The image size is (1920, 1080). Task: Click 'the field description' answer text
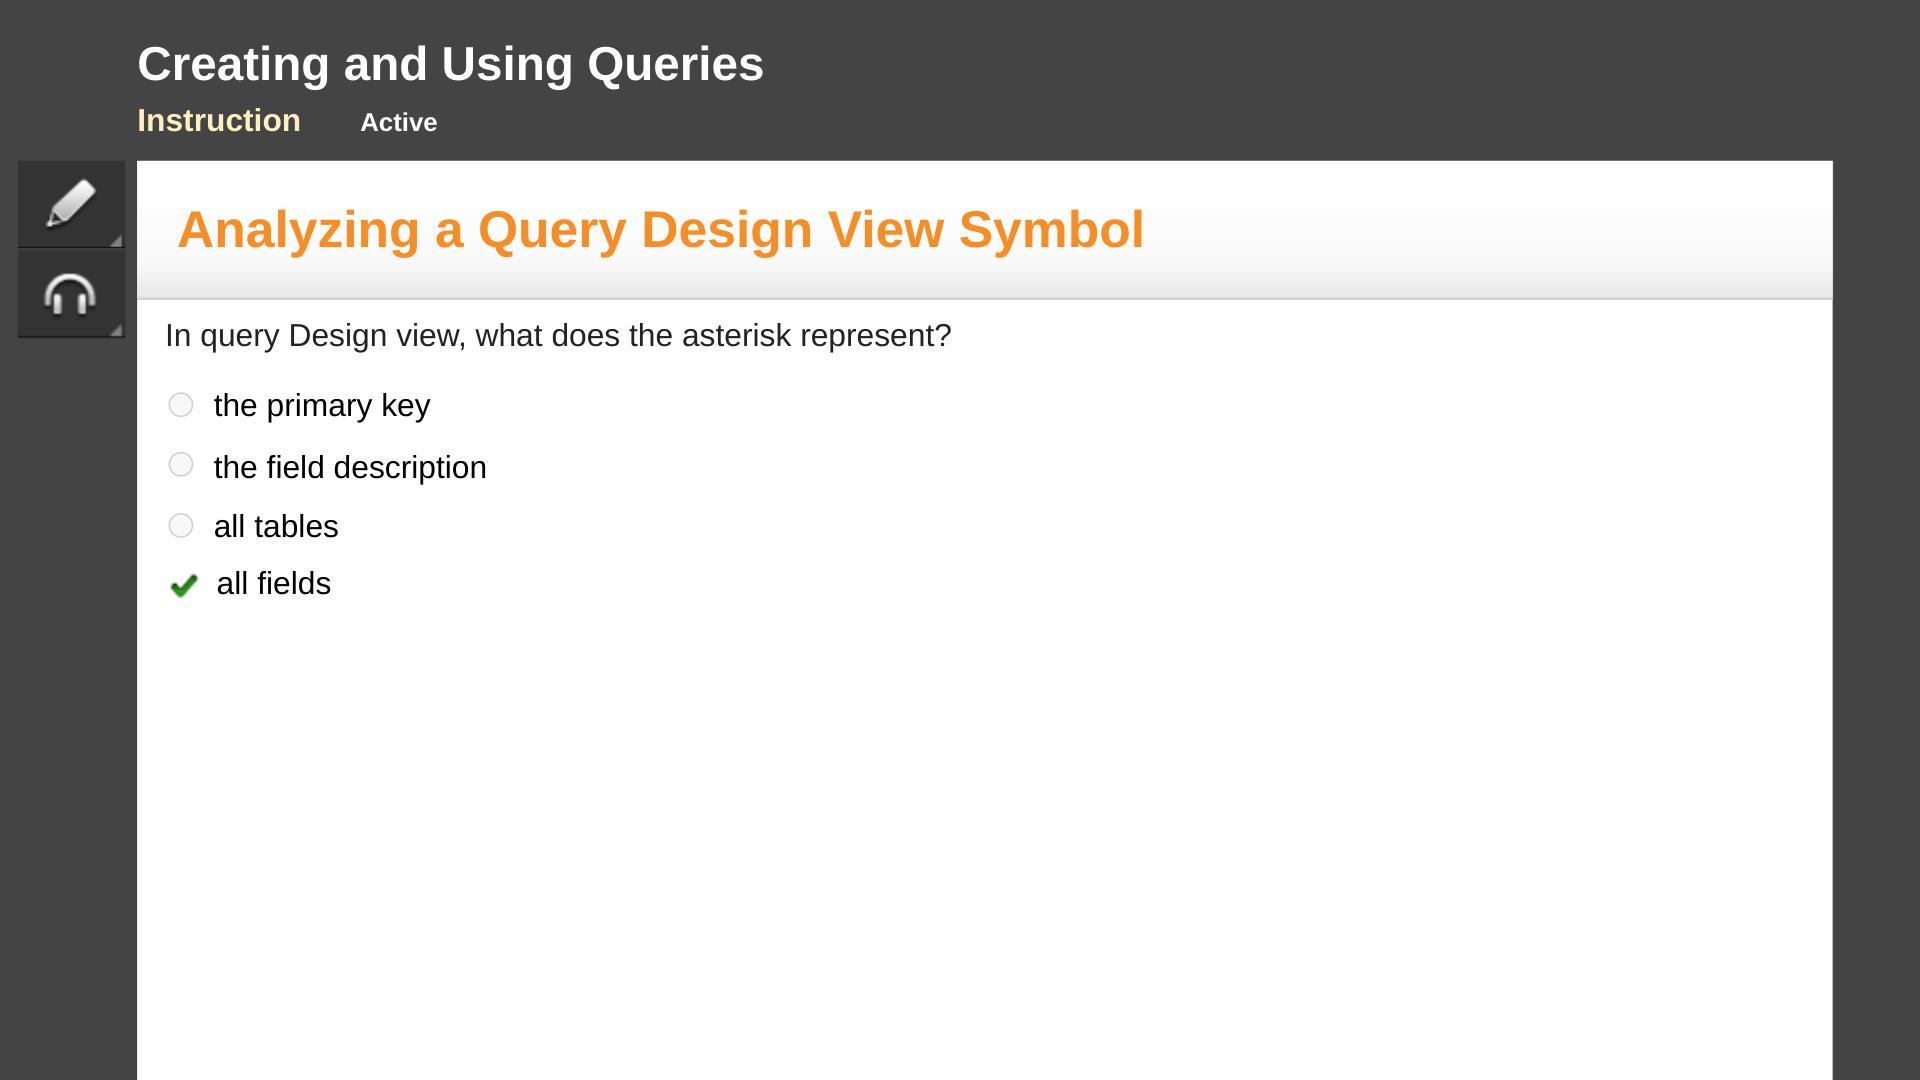[350, 468]
